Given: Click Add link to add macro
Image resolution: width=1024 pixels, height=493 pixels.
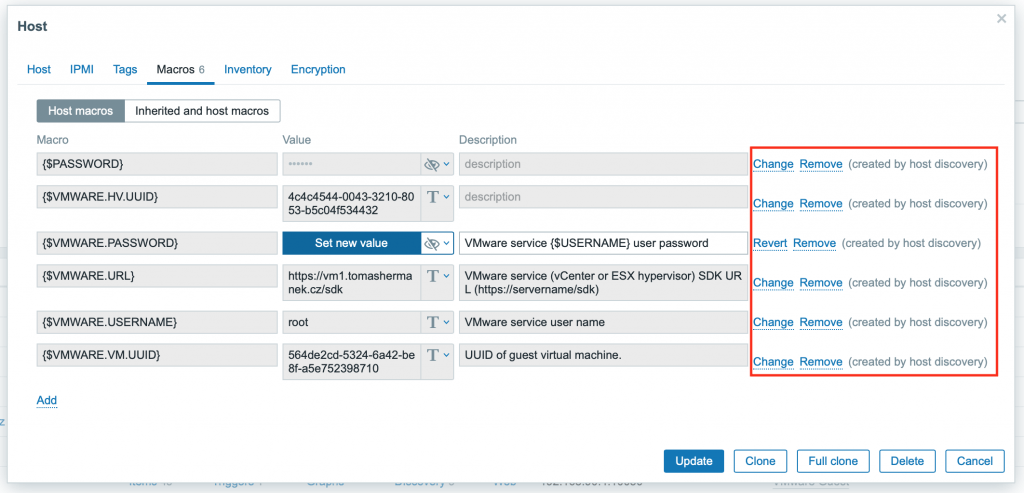Looking at the screenshot, I should point(47,400).
